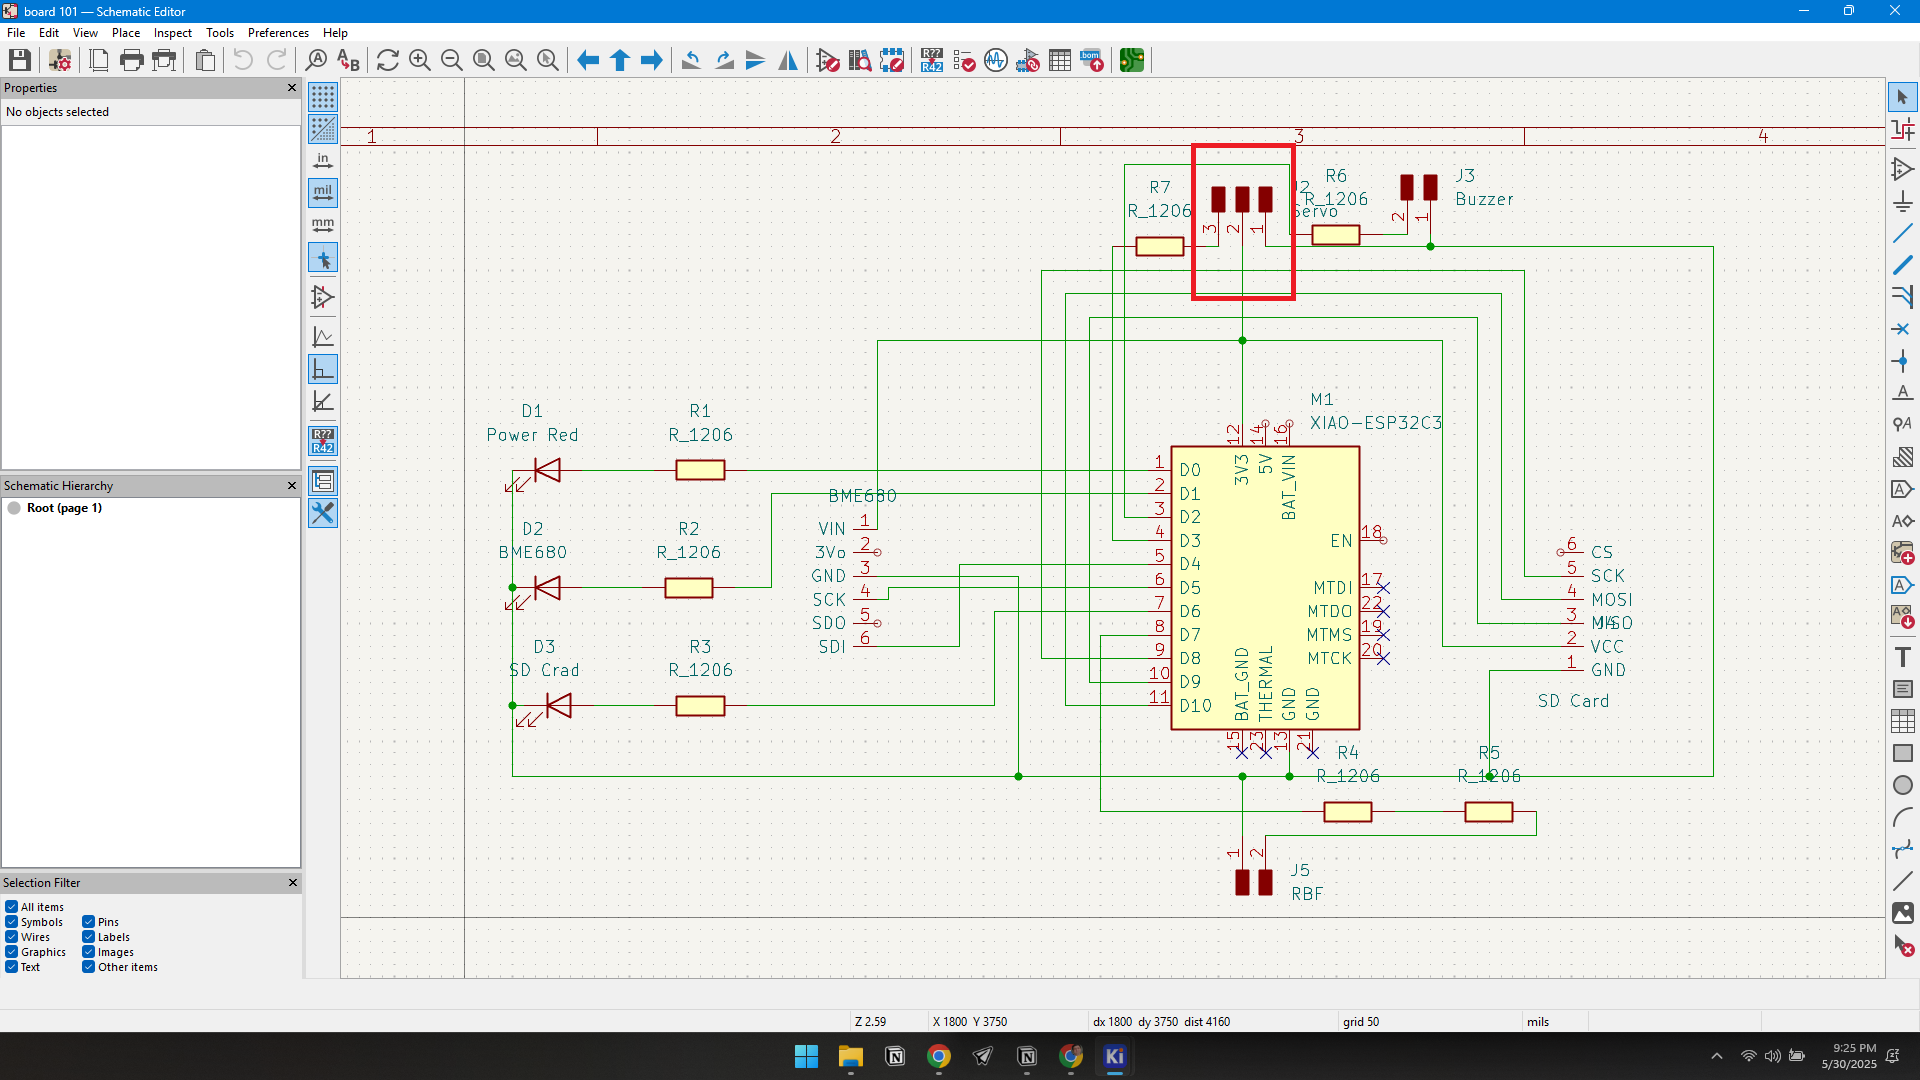
Task: Print the schematic via printer icon
Action: click(131, 61)
